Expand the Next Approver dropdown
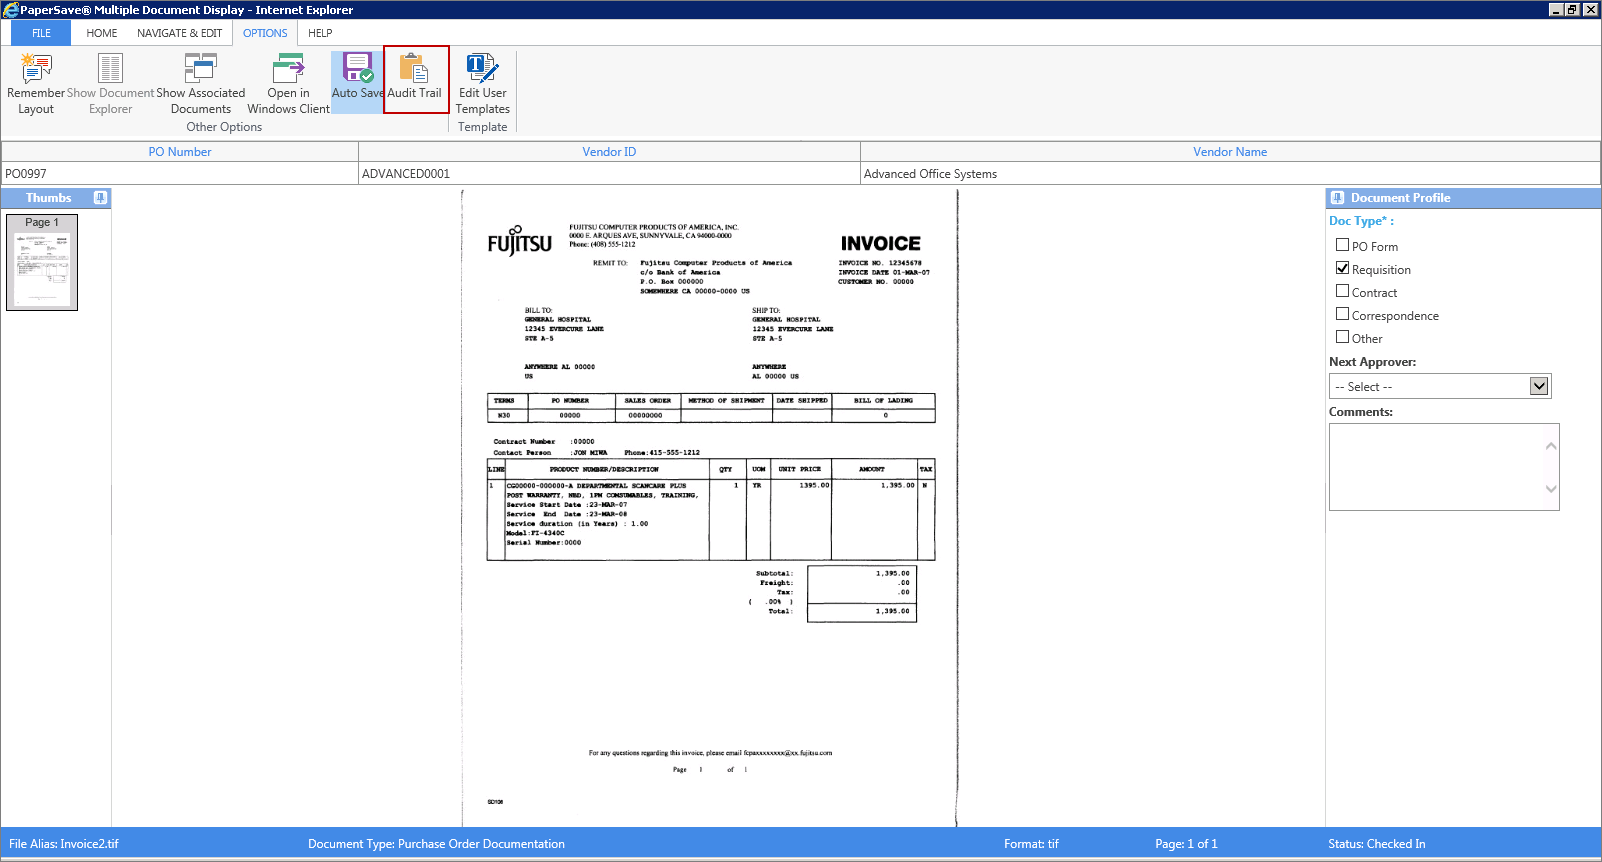Screen dimensions: 1602x862 [1539, 386]
